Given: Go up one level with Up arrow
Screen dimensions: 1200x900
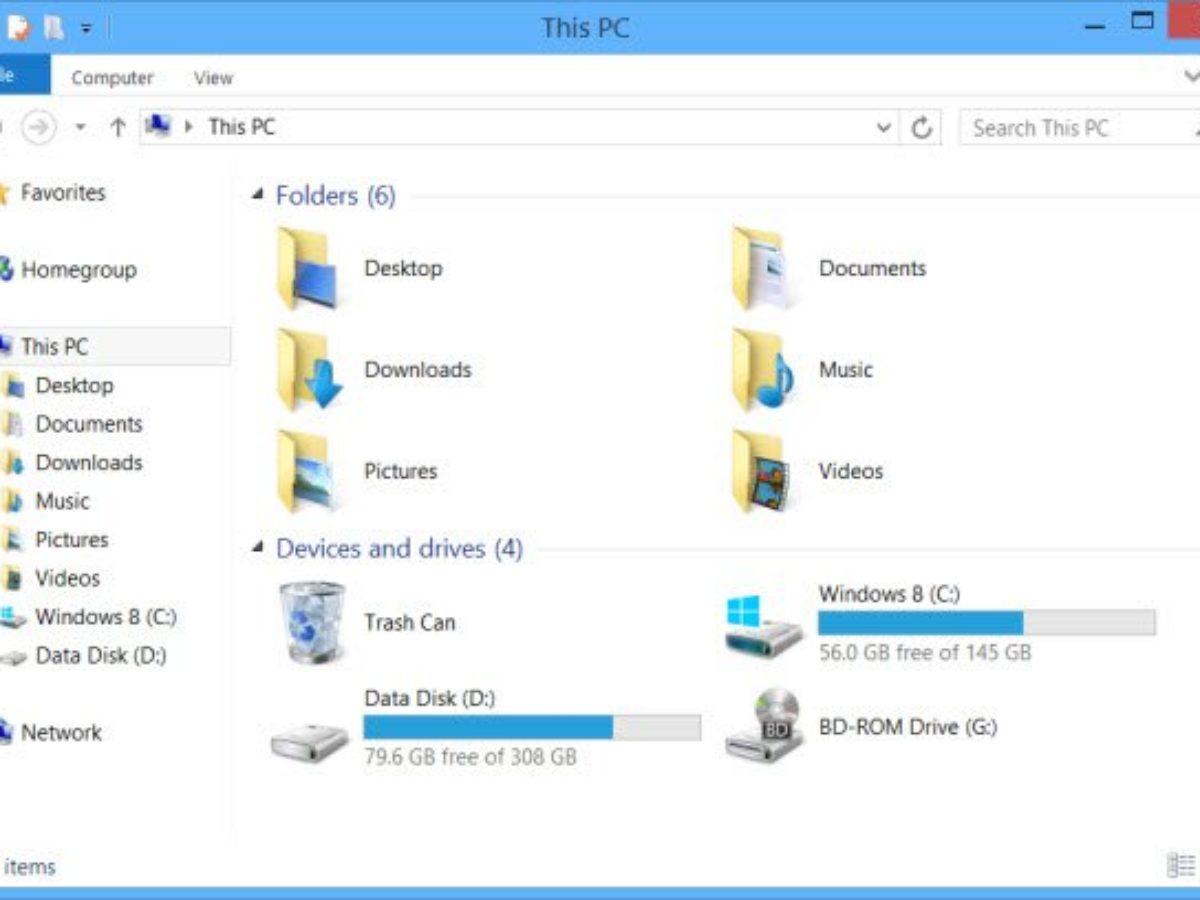Looking at the screenshot, I should [118, 127].
